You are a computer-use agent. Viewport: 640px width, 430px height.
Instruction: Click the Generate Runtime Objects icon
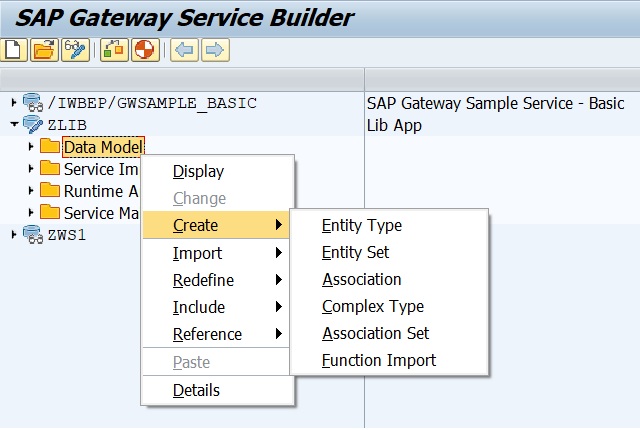pos(143,50)
